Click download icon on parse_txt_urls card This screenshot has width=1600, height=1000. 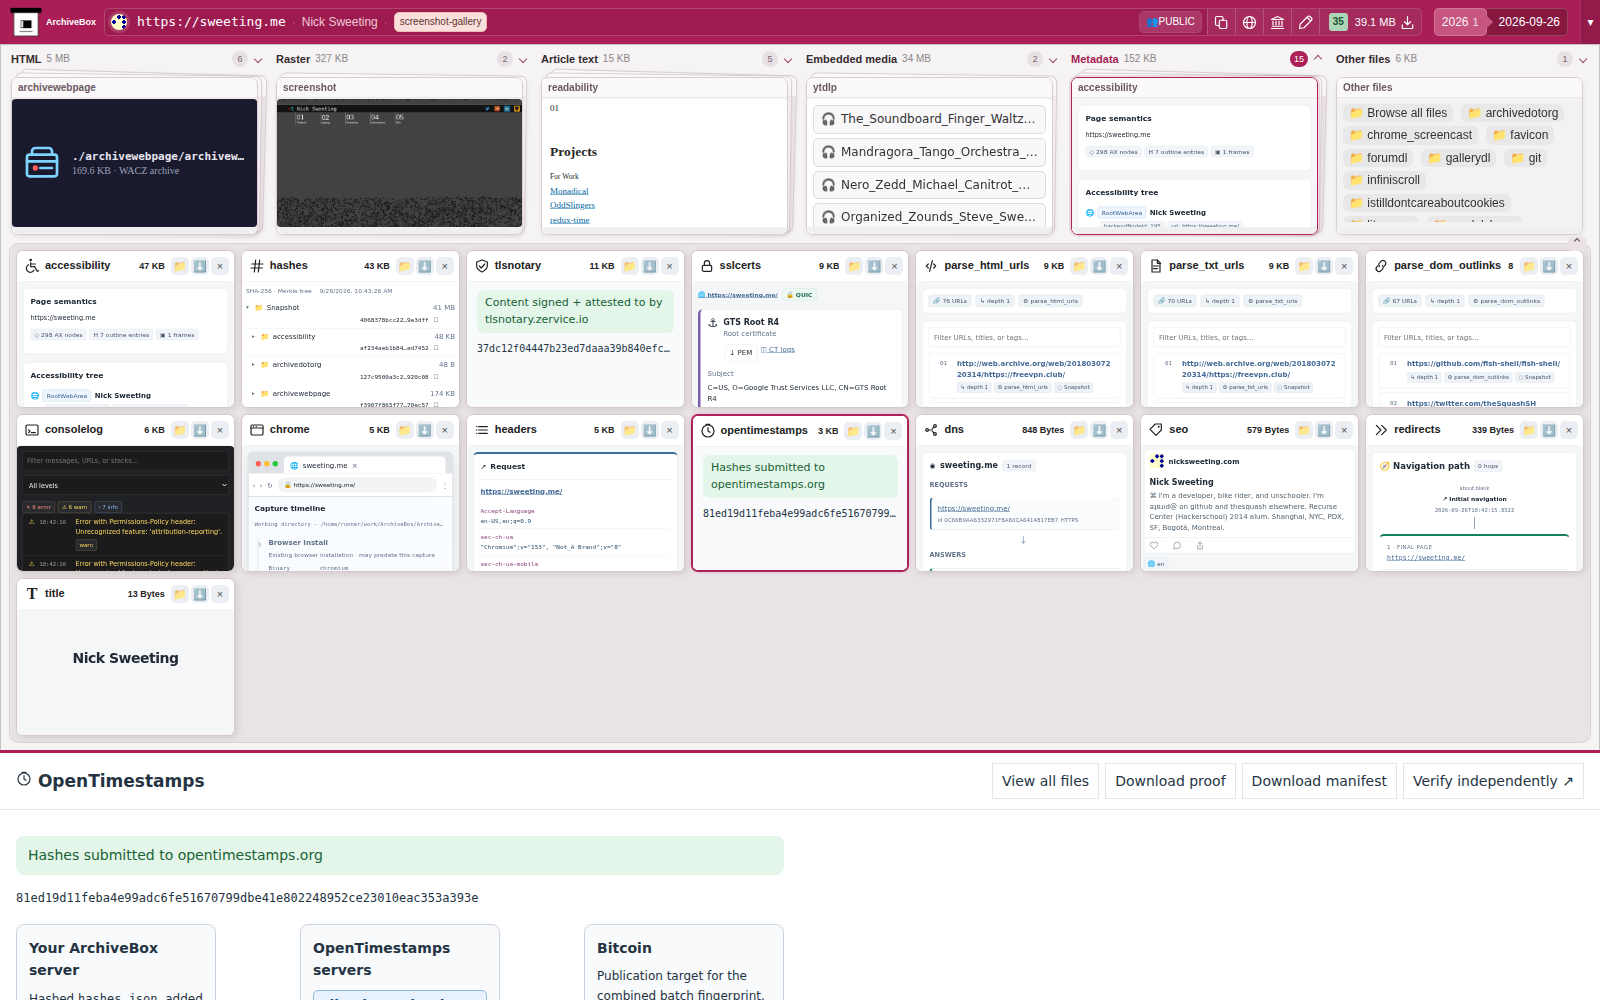(1324, 266)
